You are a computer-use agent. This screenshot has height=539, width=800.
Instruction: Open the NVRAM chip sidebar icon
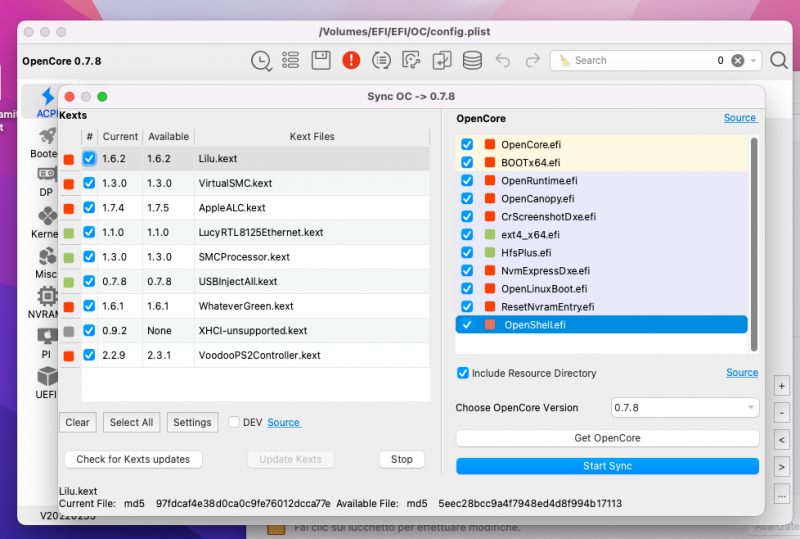(x=47, y=297)
